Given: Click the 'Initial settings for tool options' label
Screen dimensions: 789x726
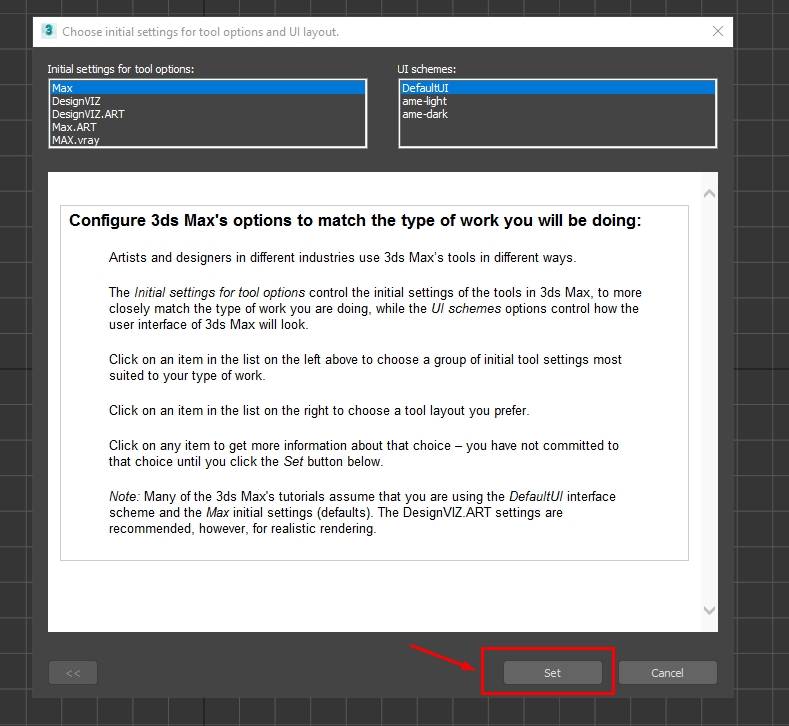Looking at the screenshot, I should pyautogui.click(x=121, y=69).
